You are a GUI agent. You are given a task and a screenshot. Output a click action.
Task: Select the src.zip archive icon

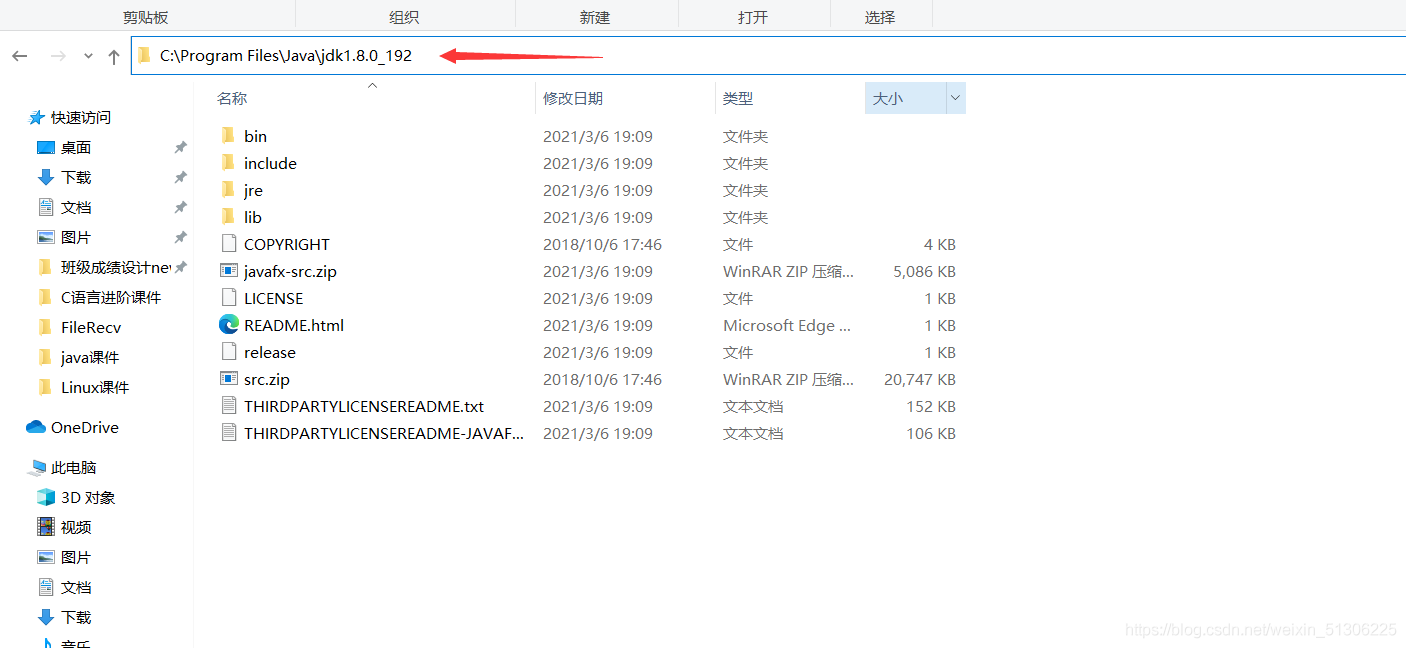(x=229, y=379)
